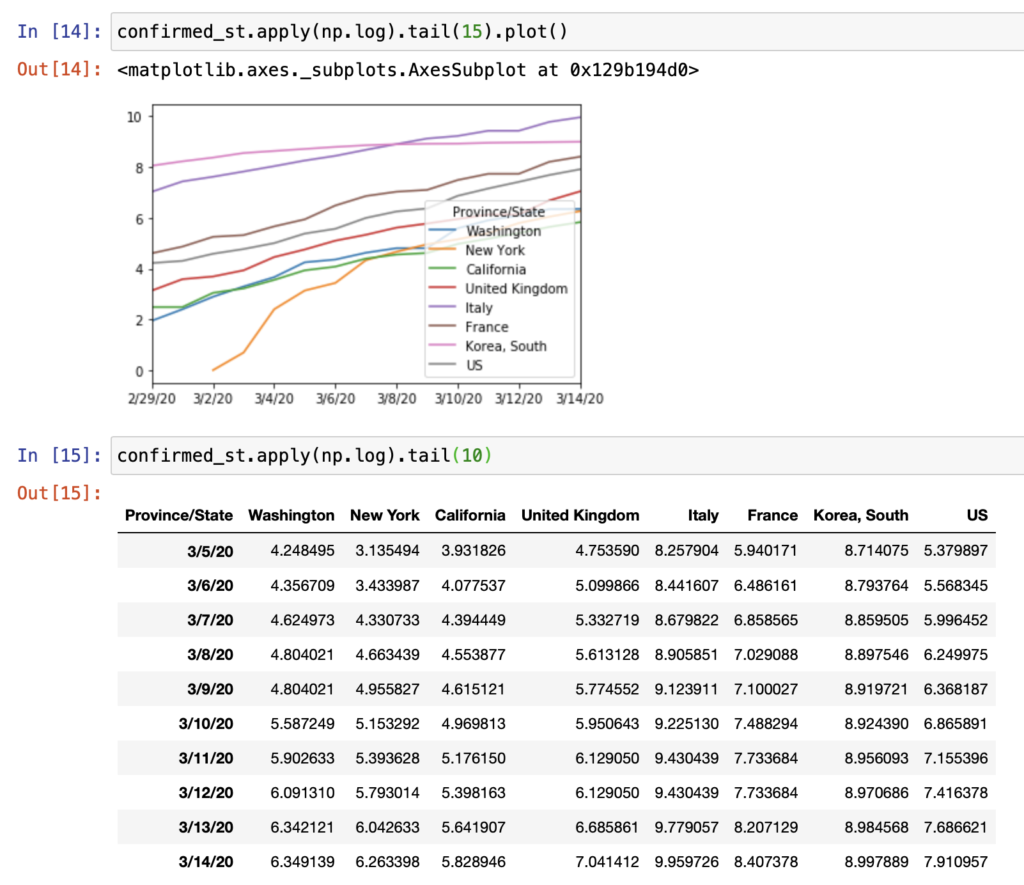Select the 3/14/20 row label in table

tap(209, 862)
